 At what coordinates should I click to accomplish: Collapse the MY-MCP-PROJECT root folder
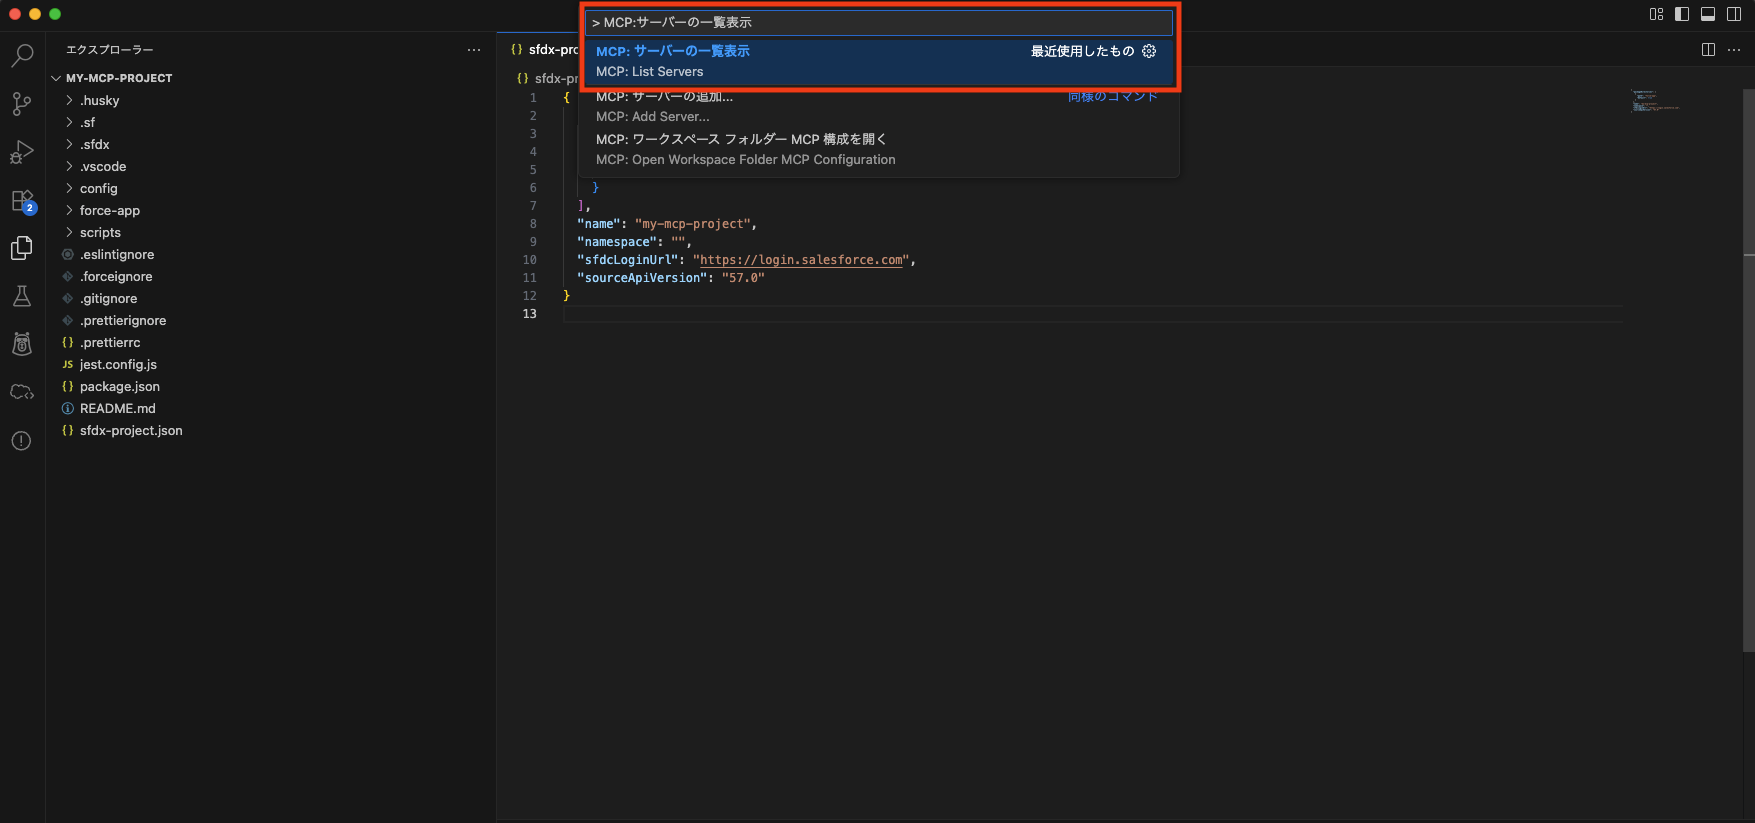pyautogui.click(x=118, y=78)
